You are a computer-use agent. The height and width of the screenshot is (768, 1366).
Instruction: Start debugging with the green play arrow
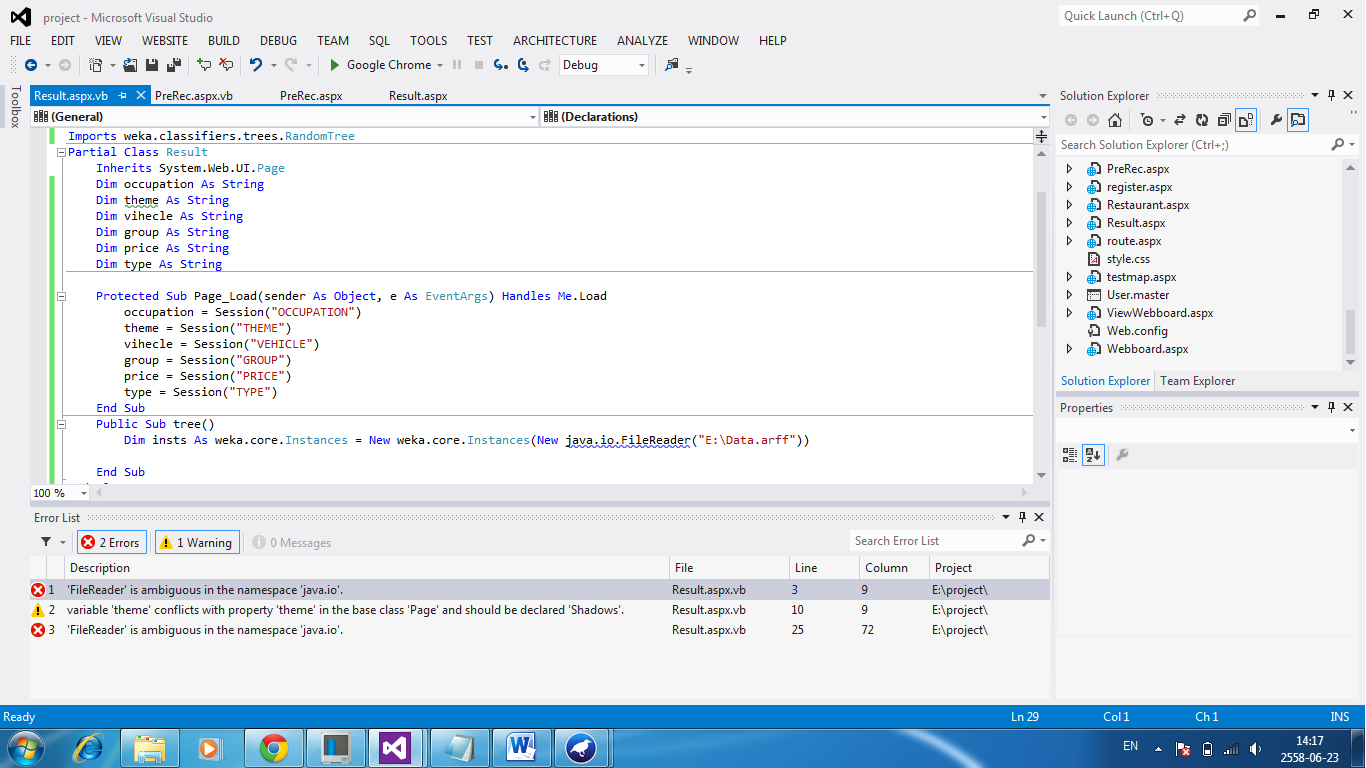tap(335, 65)
